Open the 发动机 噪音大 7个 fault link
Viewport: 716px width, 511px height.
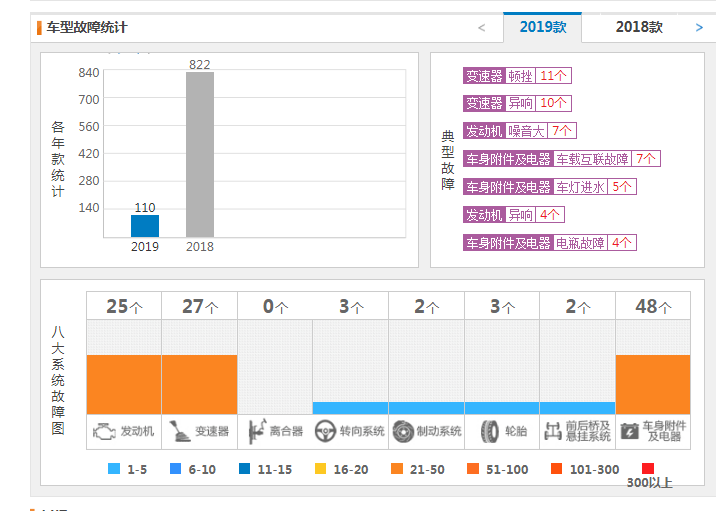coord(520,131)
